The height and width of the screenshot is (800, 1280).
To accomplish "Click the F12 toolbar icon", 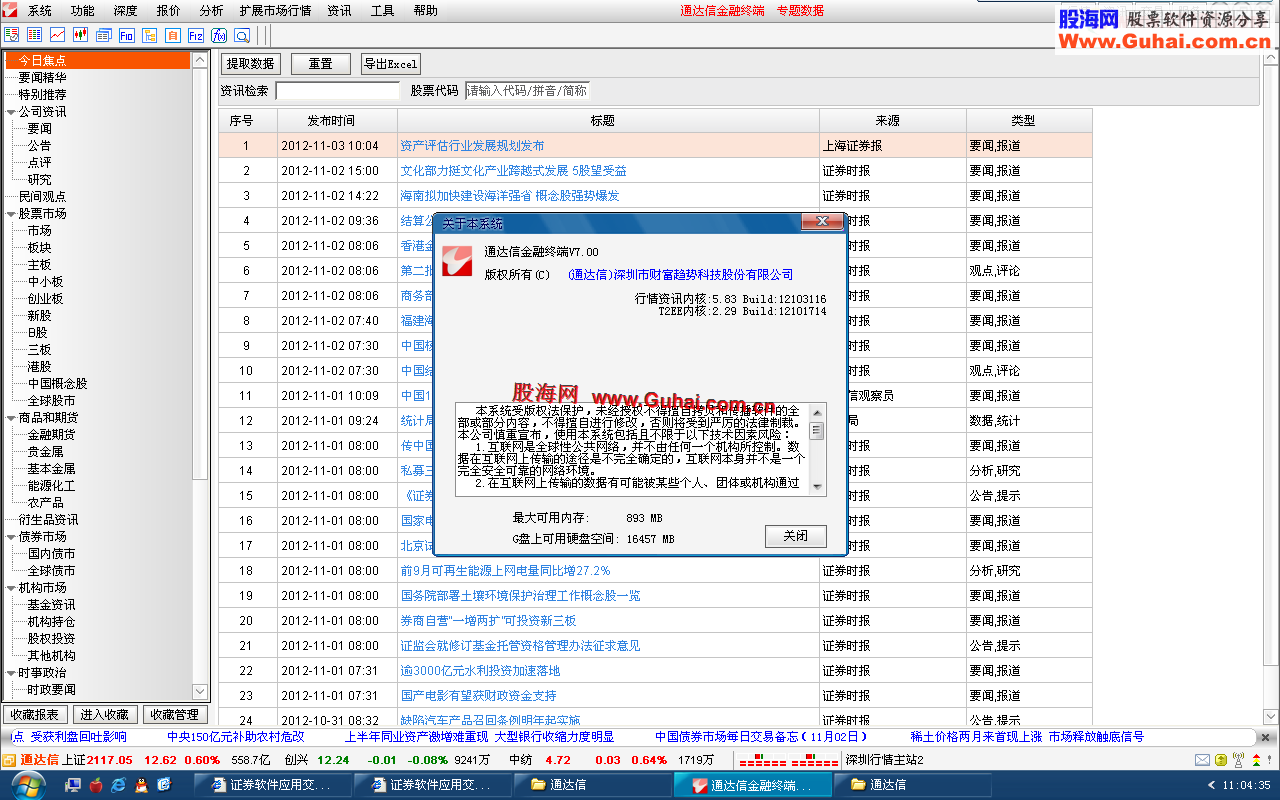I will point(196,35).
